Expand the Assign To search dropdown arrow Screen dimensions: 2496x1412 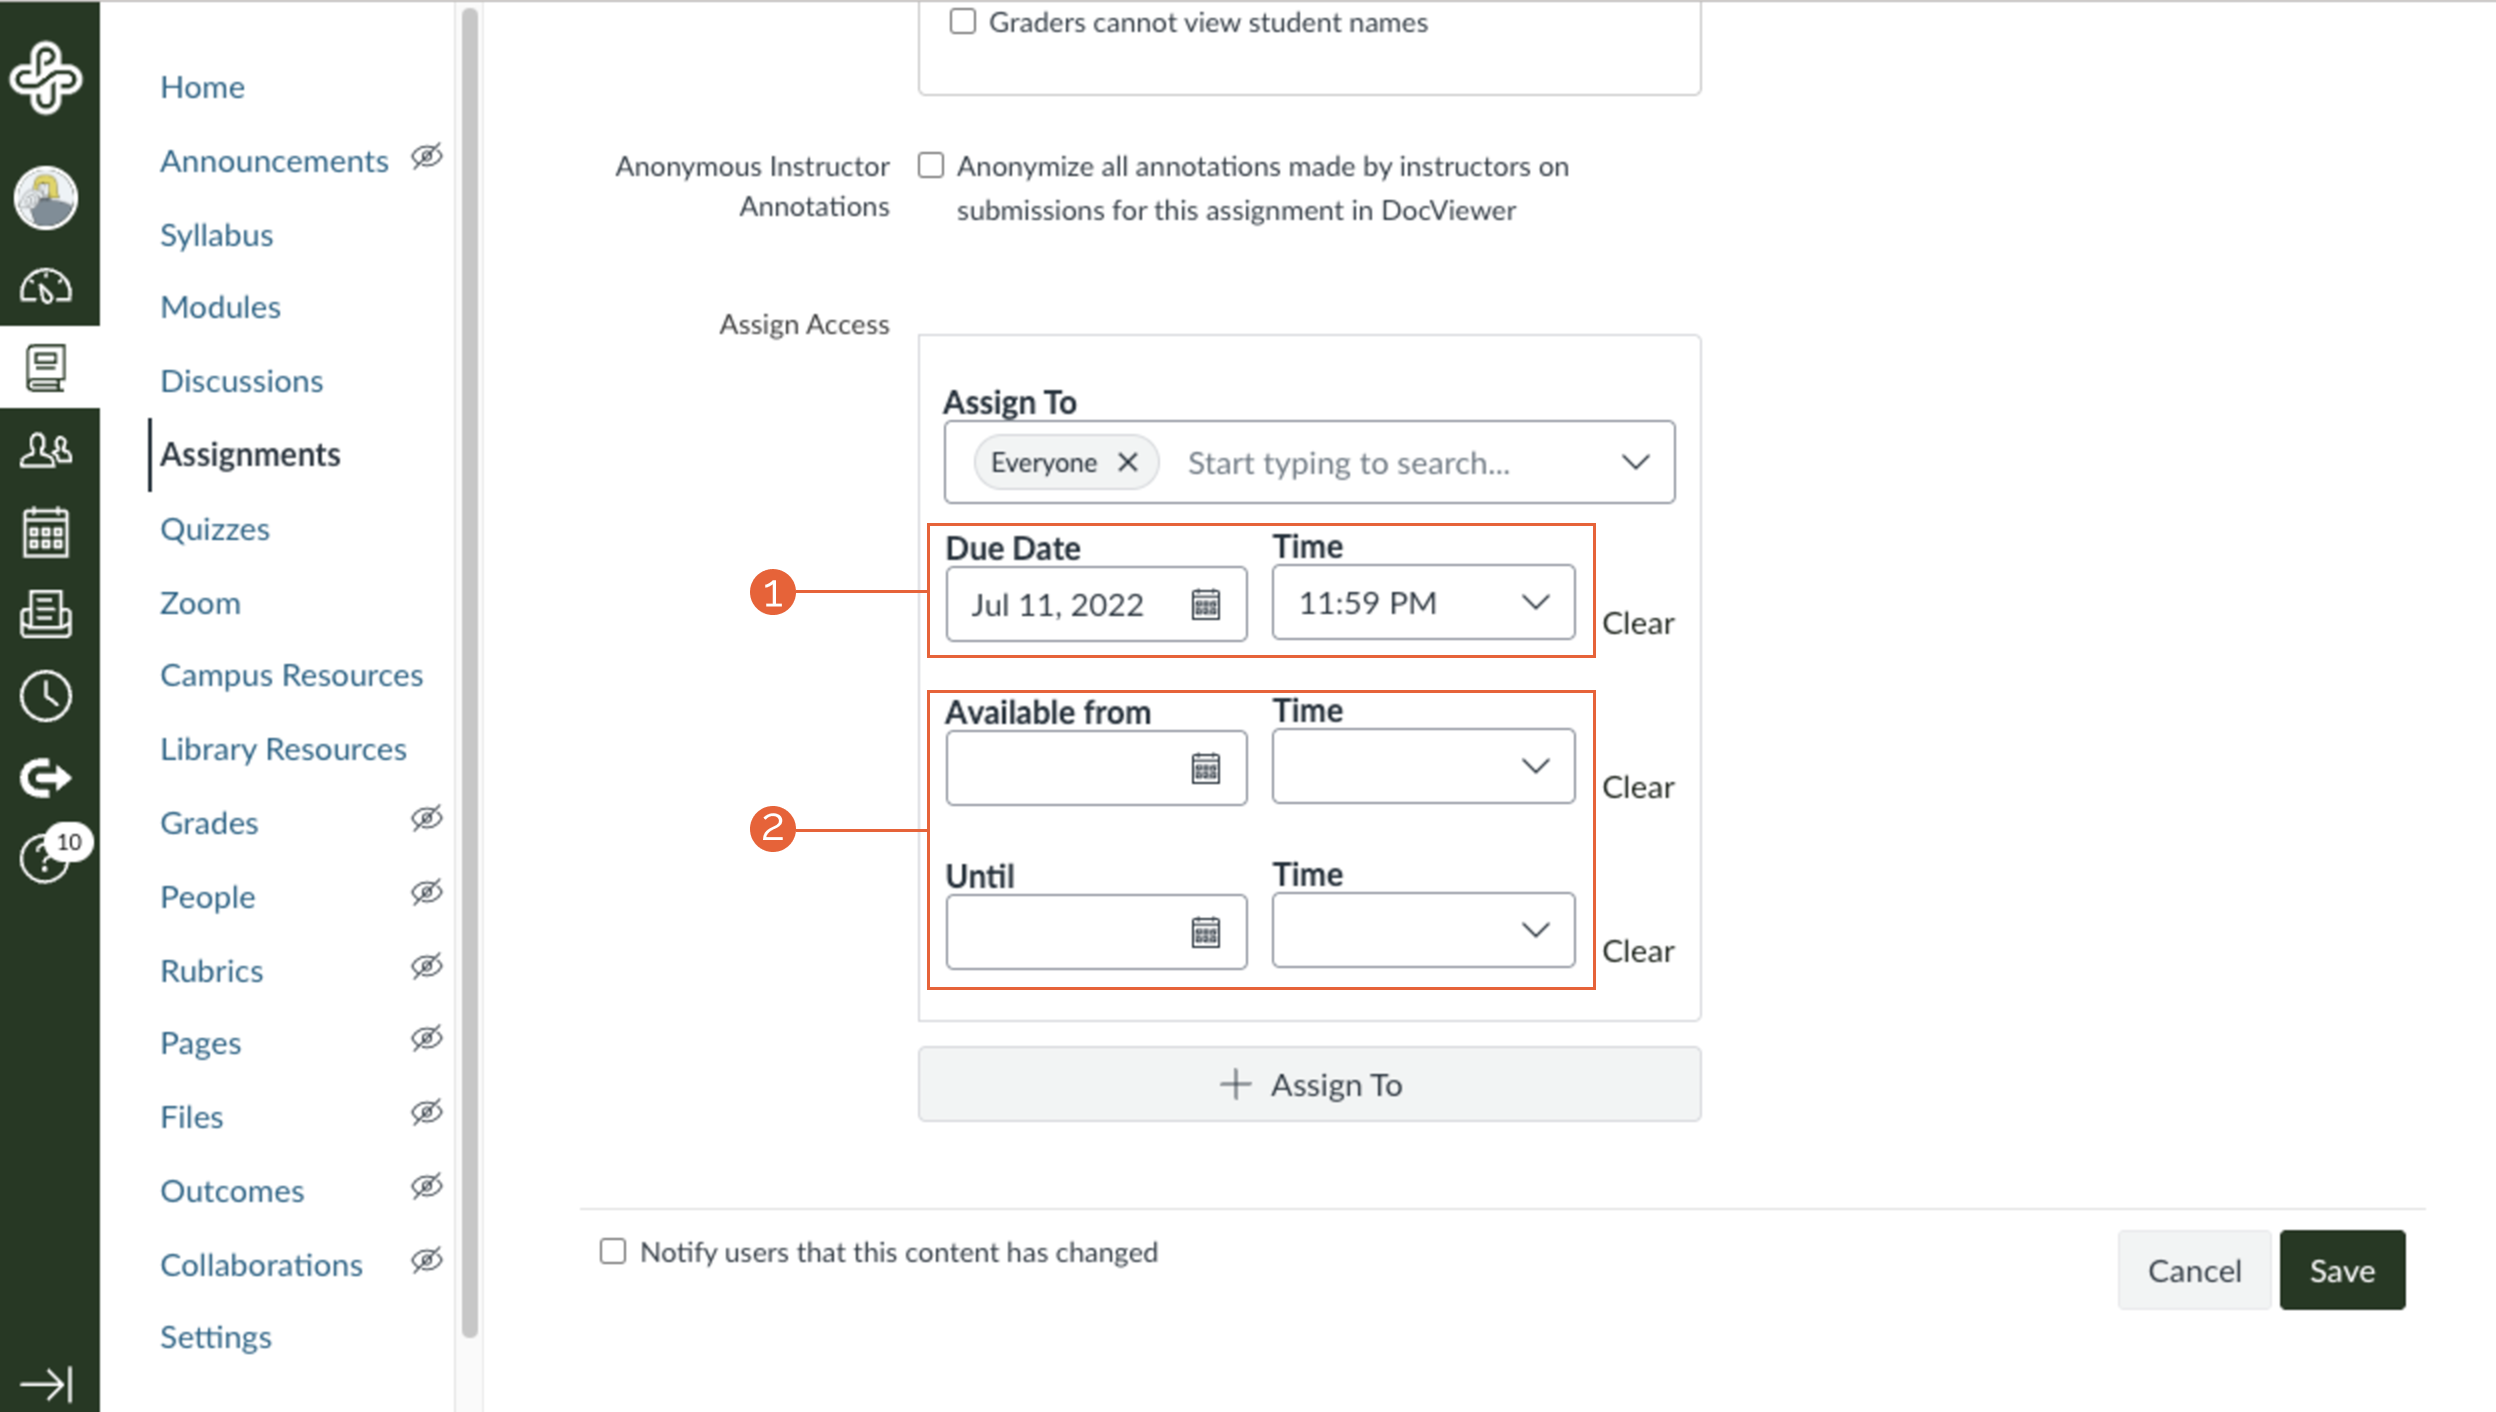pos(1635,462)
